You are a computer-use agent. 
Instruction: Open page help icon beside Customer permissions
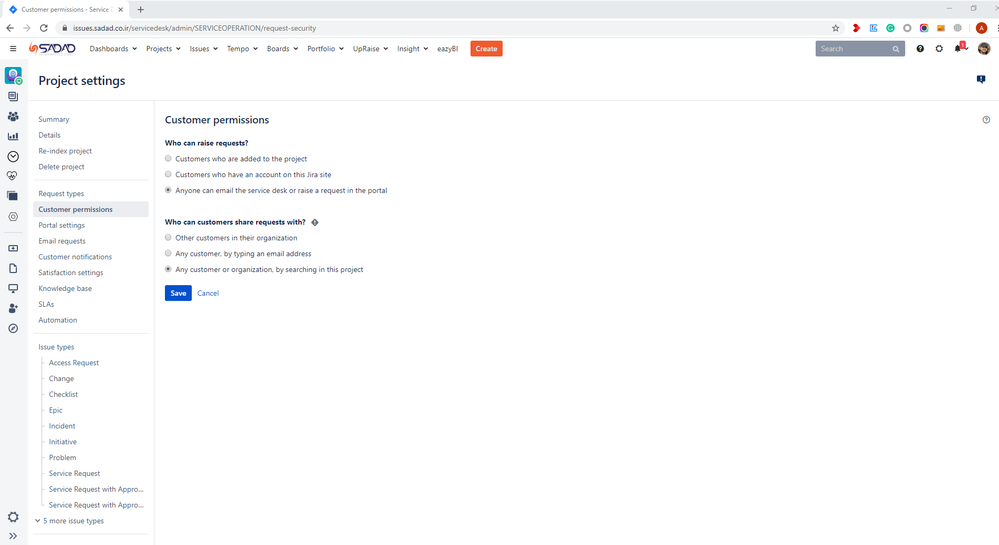click(986, 120)
